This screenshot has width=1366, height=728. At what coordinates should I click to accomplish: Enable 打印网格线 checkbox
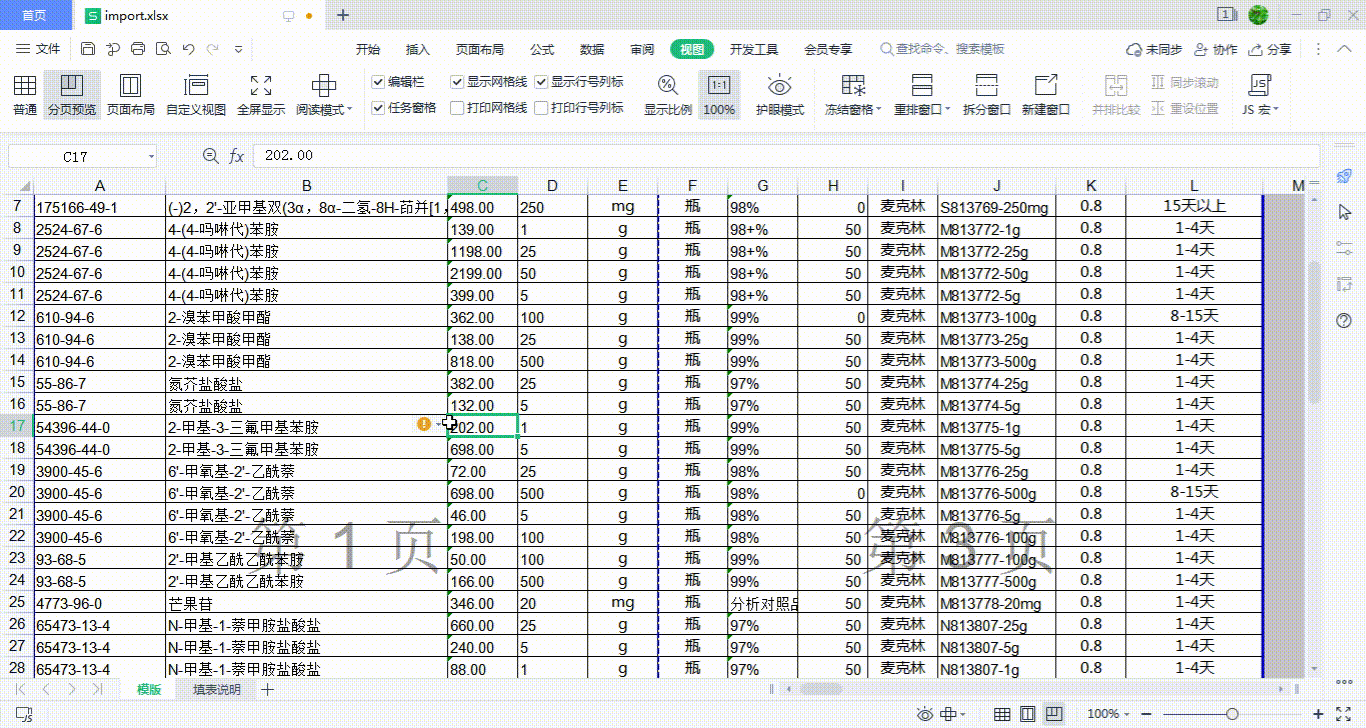click(x=457, y=108)
